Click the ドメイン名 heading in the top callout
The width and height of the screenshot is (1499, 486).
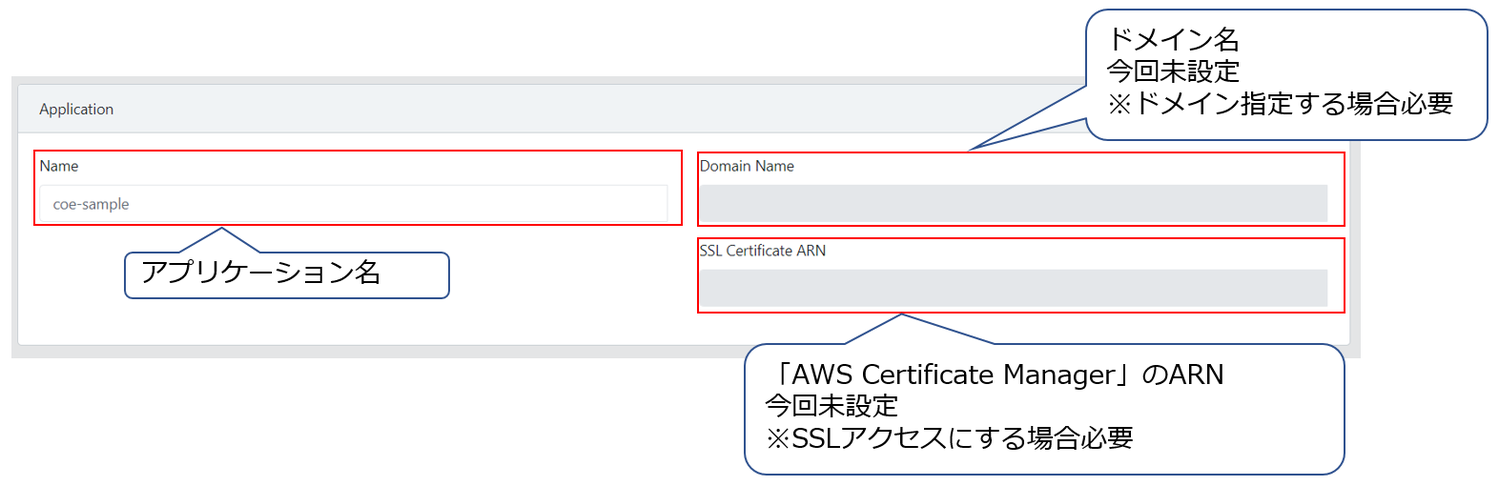(x=1172, y=40)
